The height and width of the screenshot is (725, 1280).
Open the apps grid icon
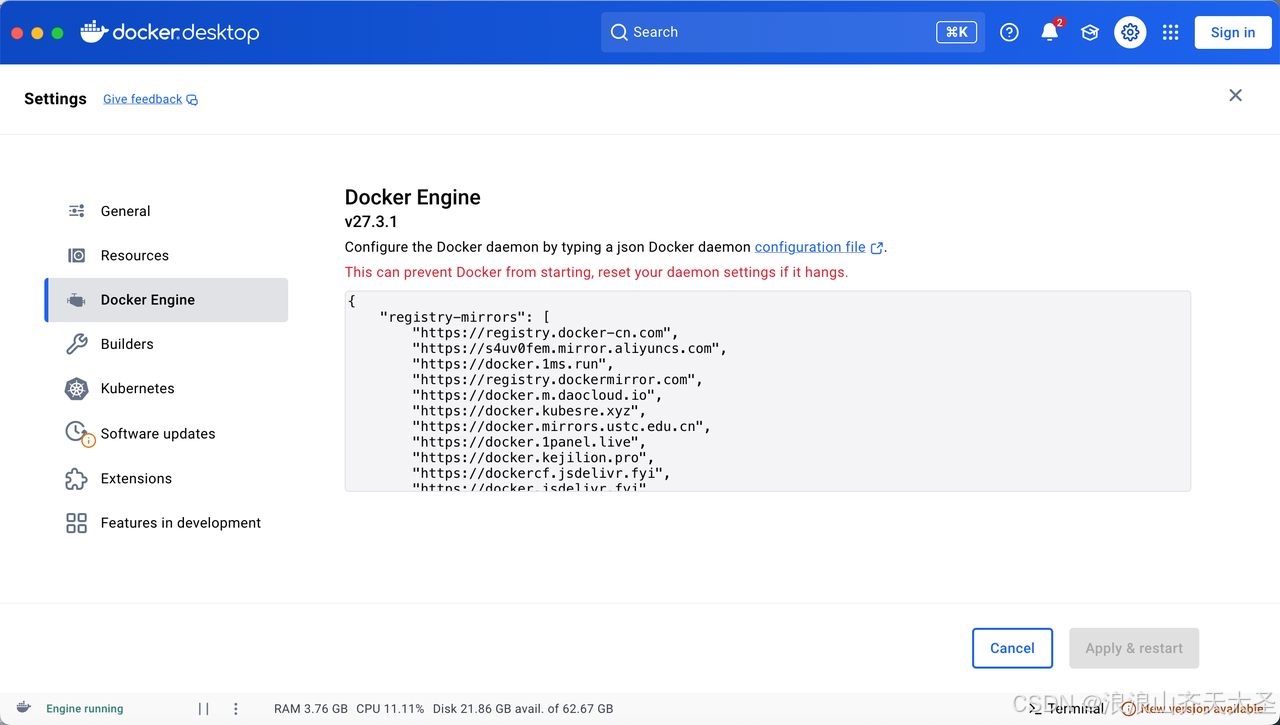pyautogui.click(x=1171, y=32)
